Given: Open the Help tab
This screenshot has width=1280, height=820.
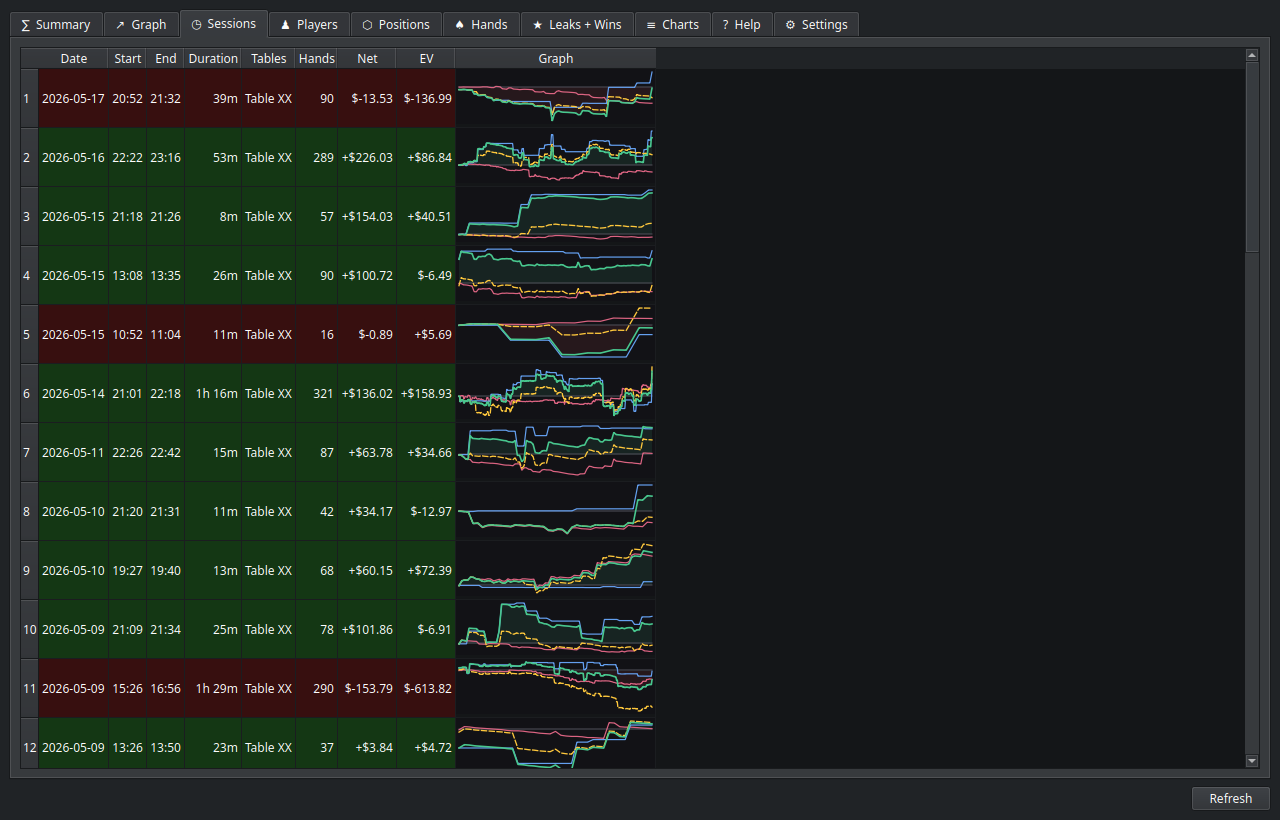Looking at the screenshot, I should click(x=742, y=24).
